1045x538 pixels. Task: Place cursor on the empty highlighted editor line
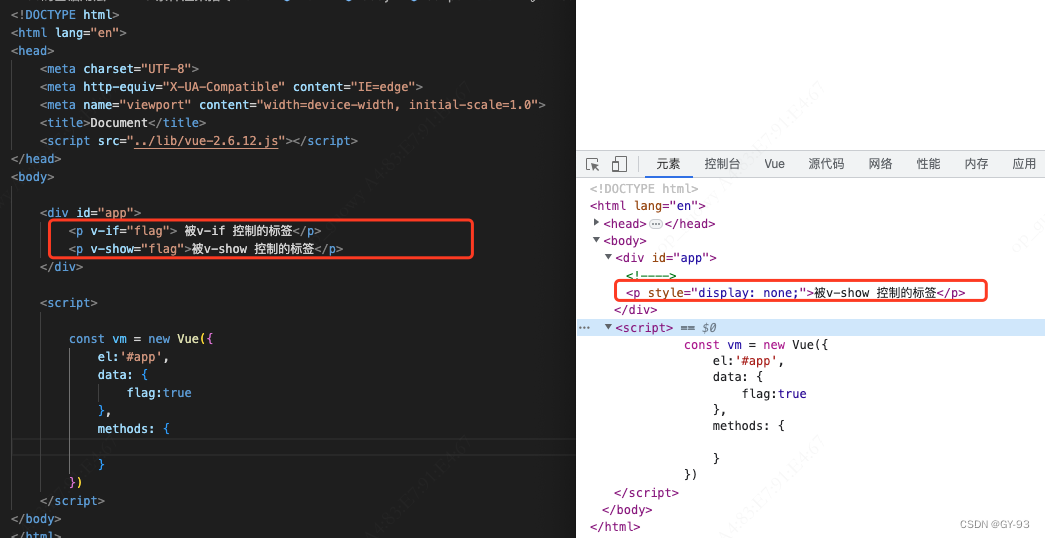click(293, 447)
